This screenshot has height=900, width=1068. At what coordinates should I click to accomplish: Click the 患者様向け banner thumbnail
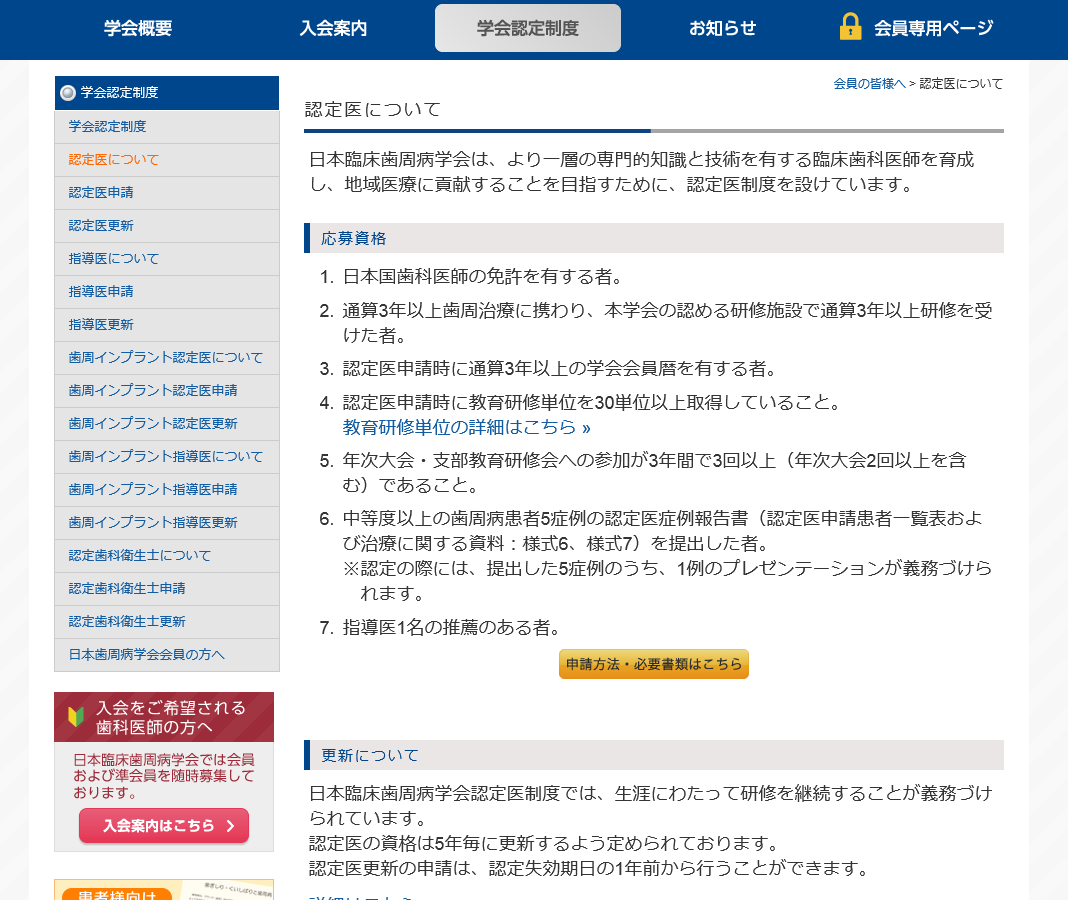coord(164,889)
